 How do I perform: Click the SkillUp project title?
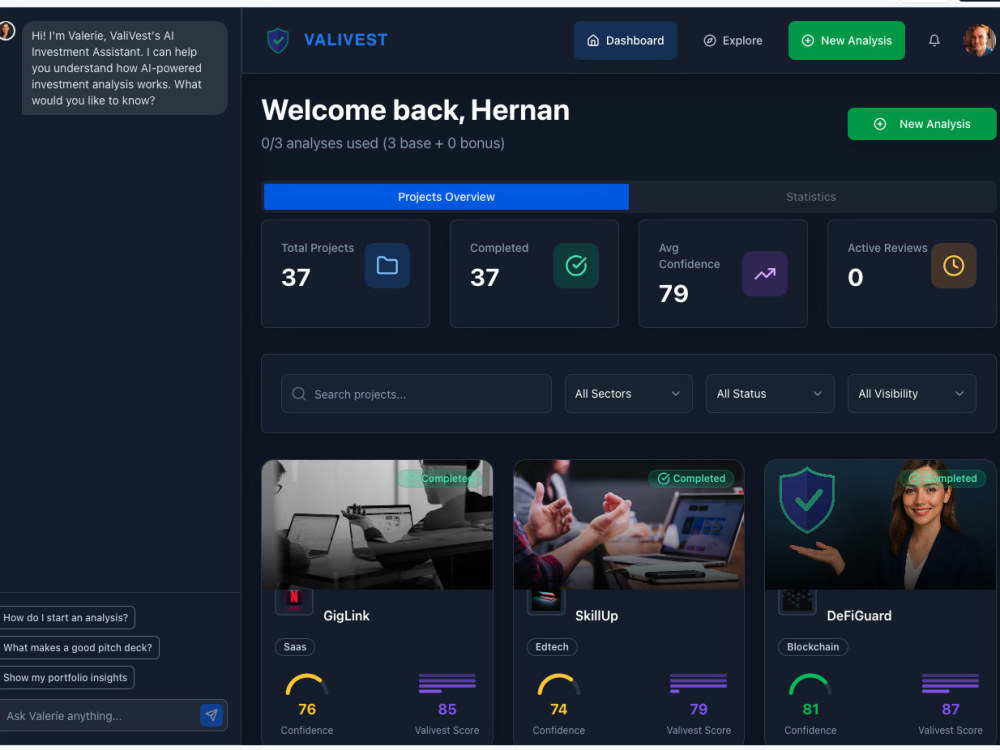pyautogui.click(x=596, y=615)
